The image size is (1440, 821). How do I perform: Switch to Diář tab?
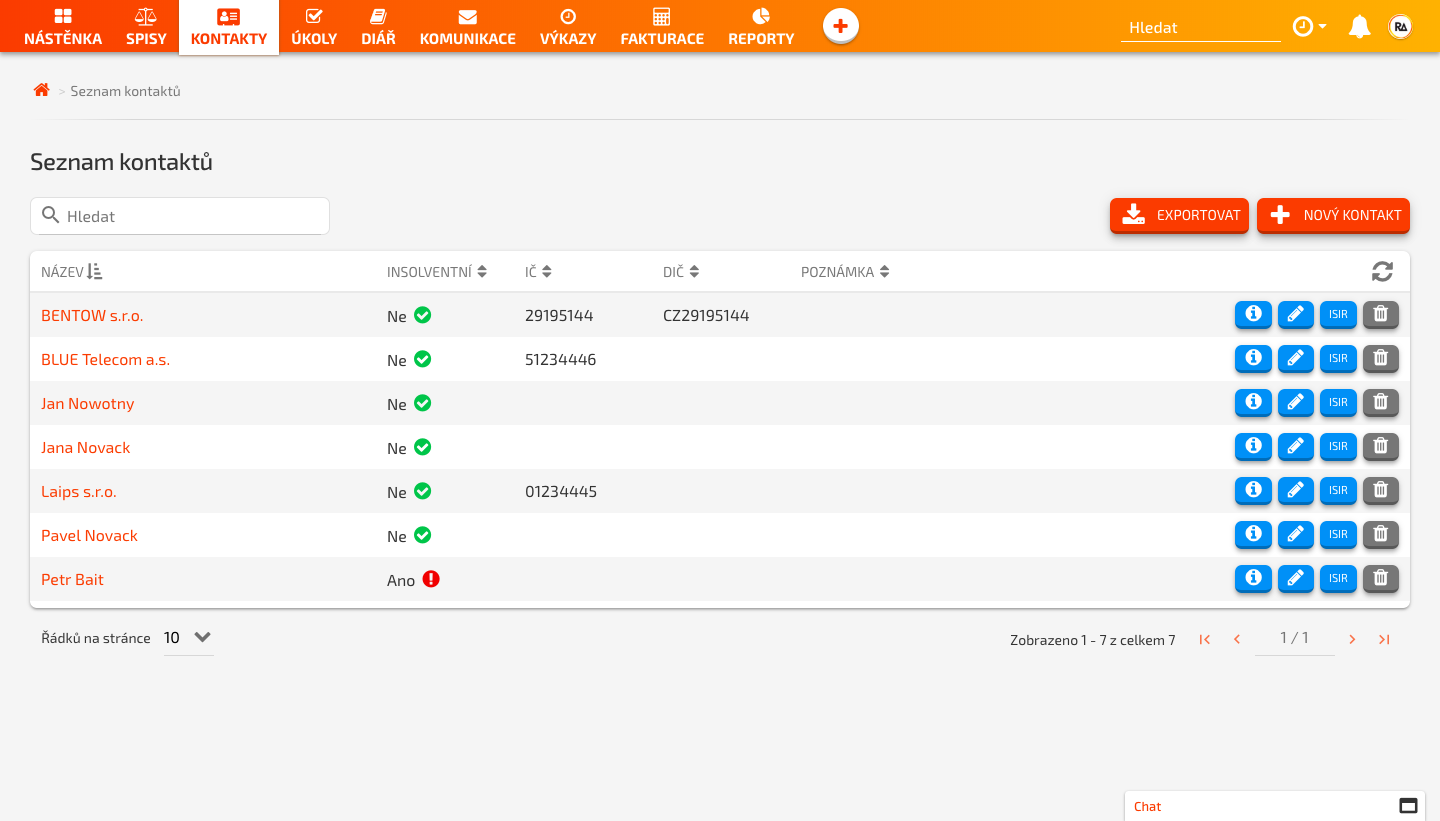point(378,27)
